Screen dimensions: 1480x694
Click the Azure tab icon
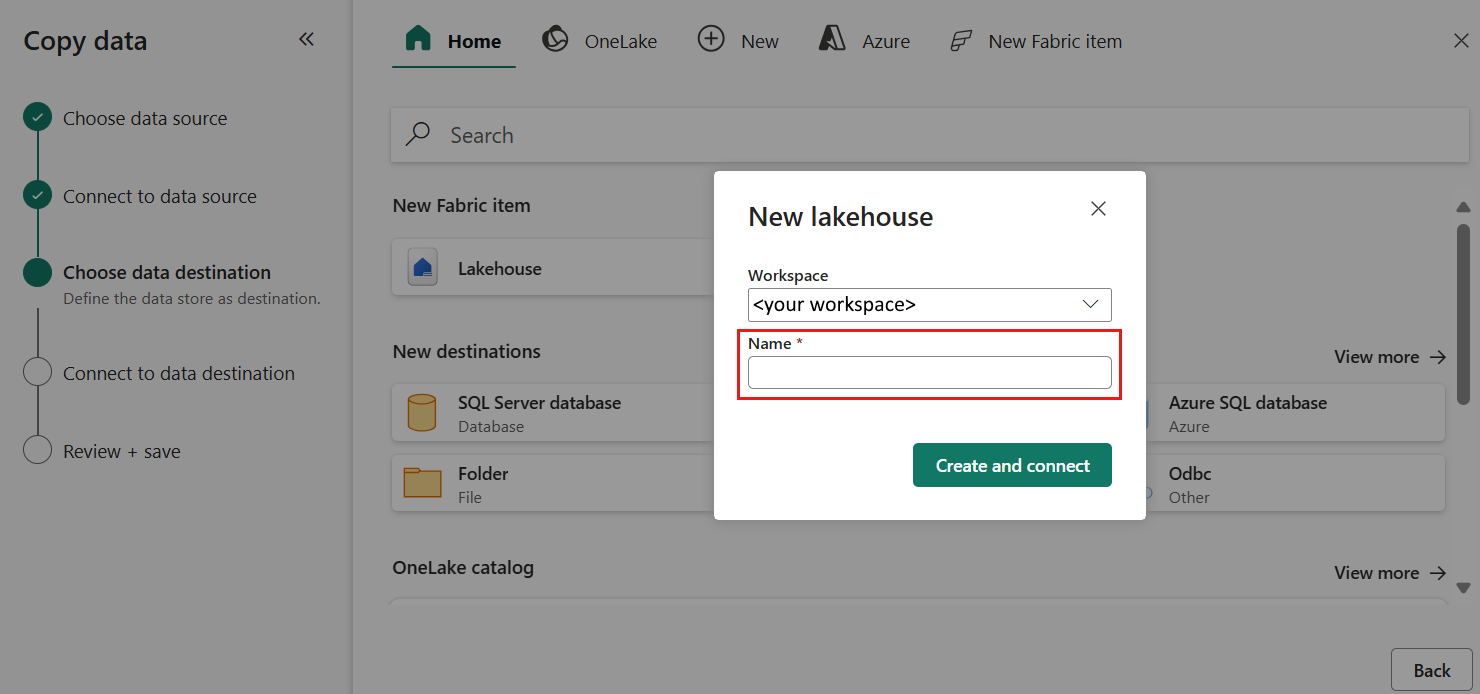click(831, 39)
